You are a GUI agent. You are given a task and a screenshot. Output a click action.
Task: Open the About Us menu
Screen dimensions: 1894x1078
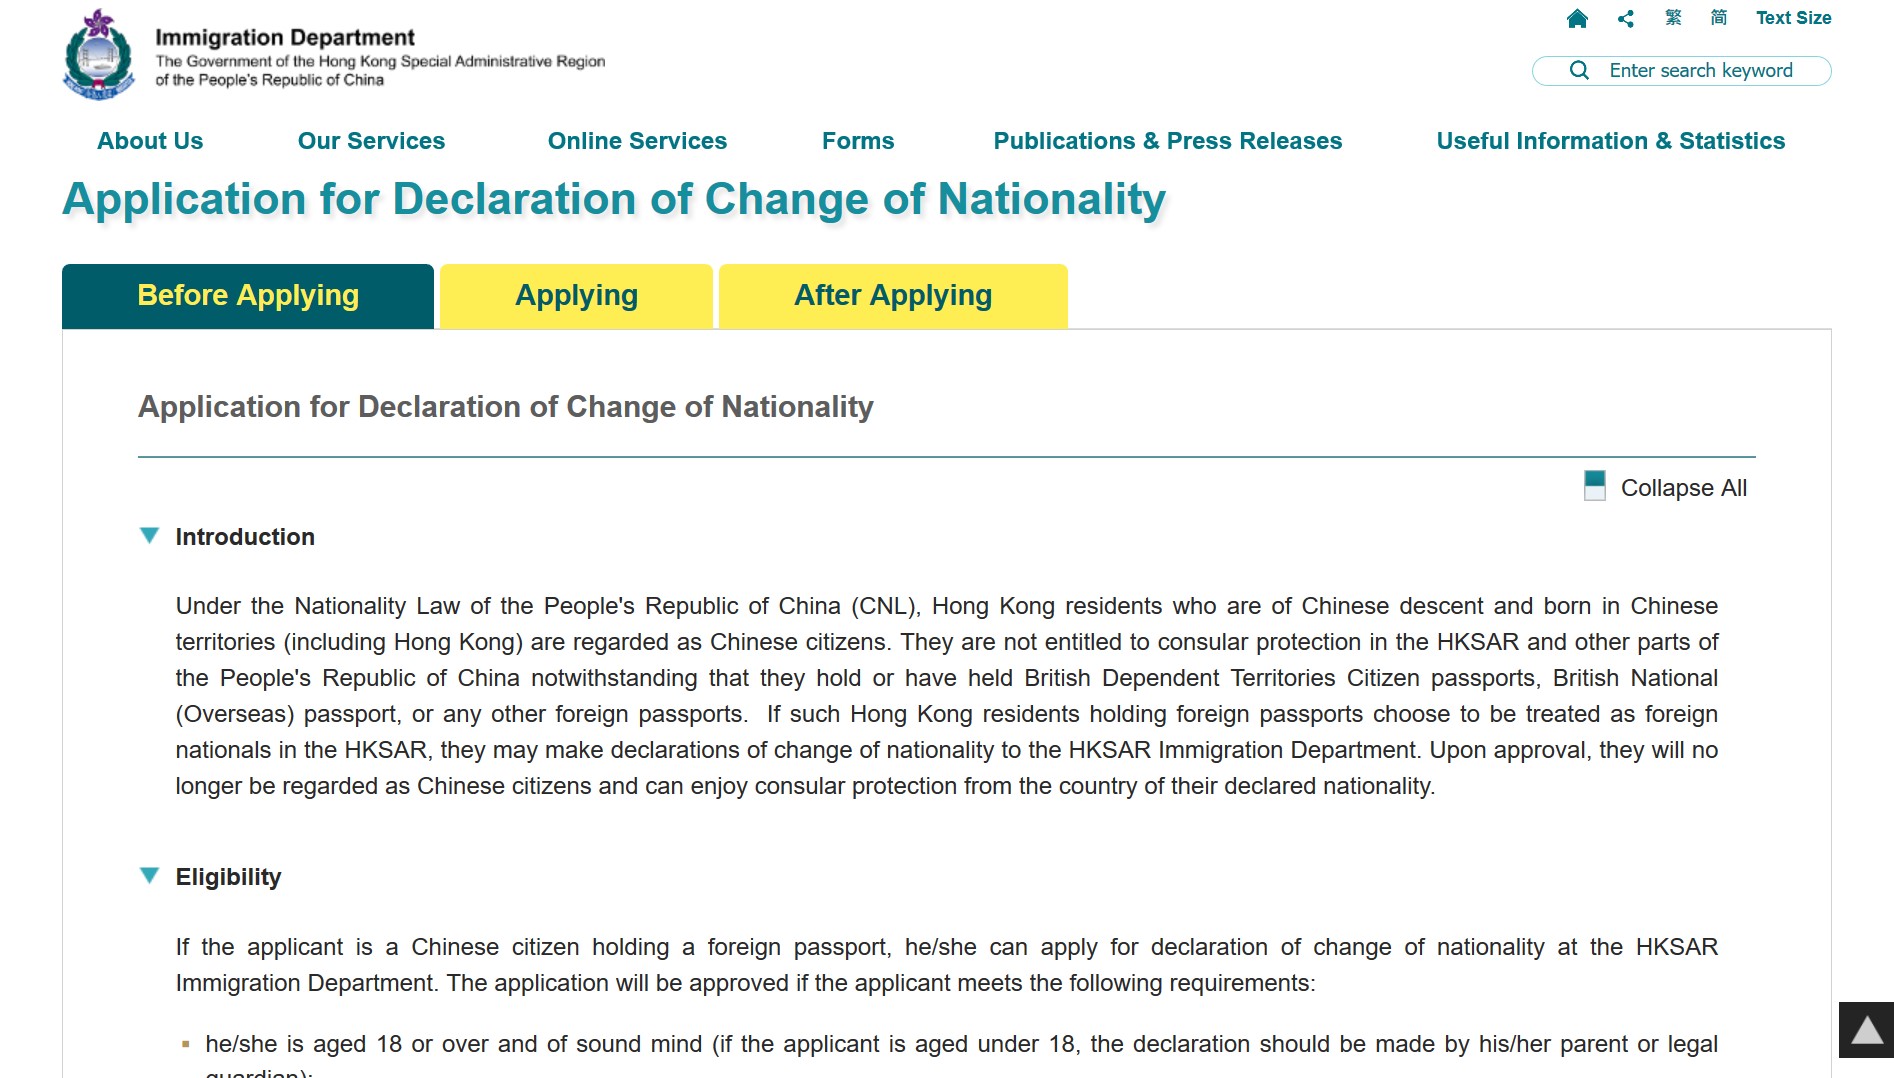coord(150,141)
